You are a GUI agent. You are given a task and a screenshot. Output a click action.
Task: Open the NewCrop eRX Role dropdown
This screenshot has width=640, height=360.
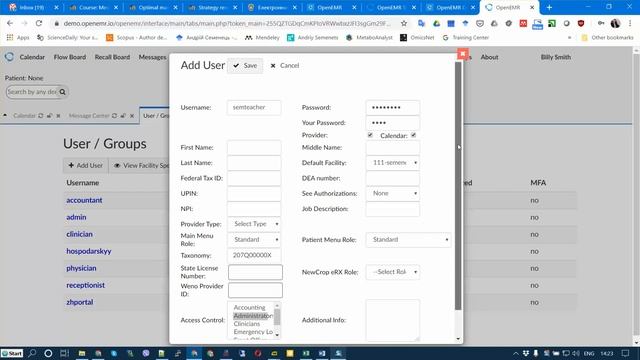coord(393,272)
